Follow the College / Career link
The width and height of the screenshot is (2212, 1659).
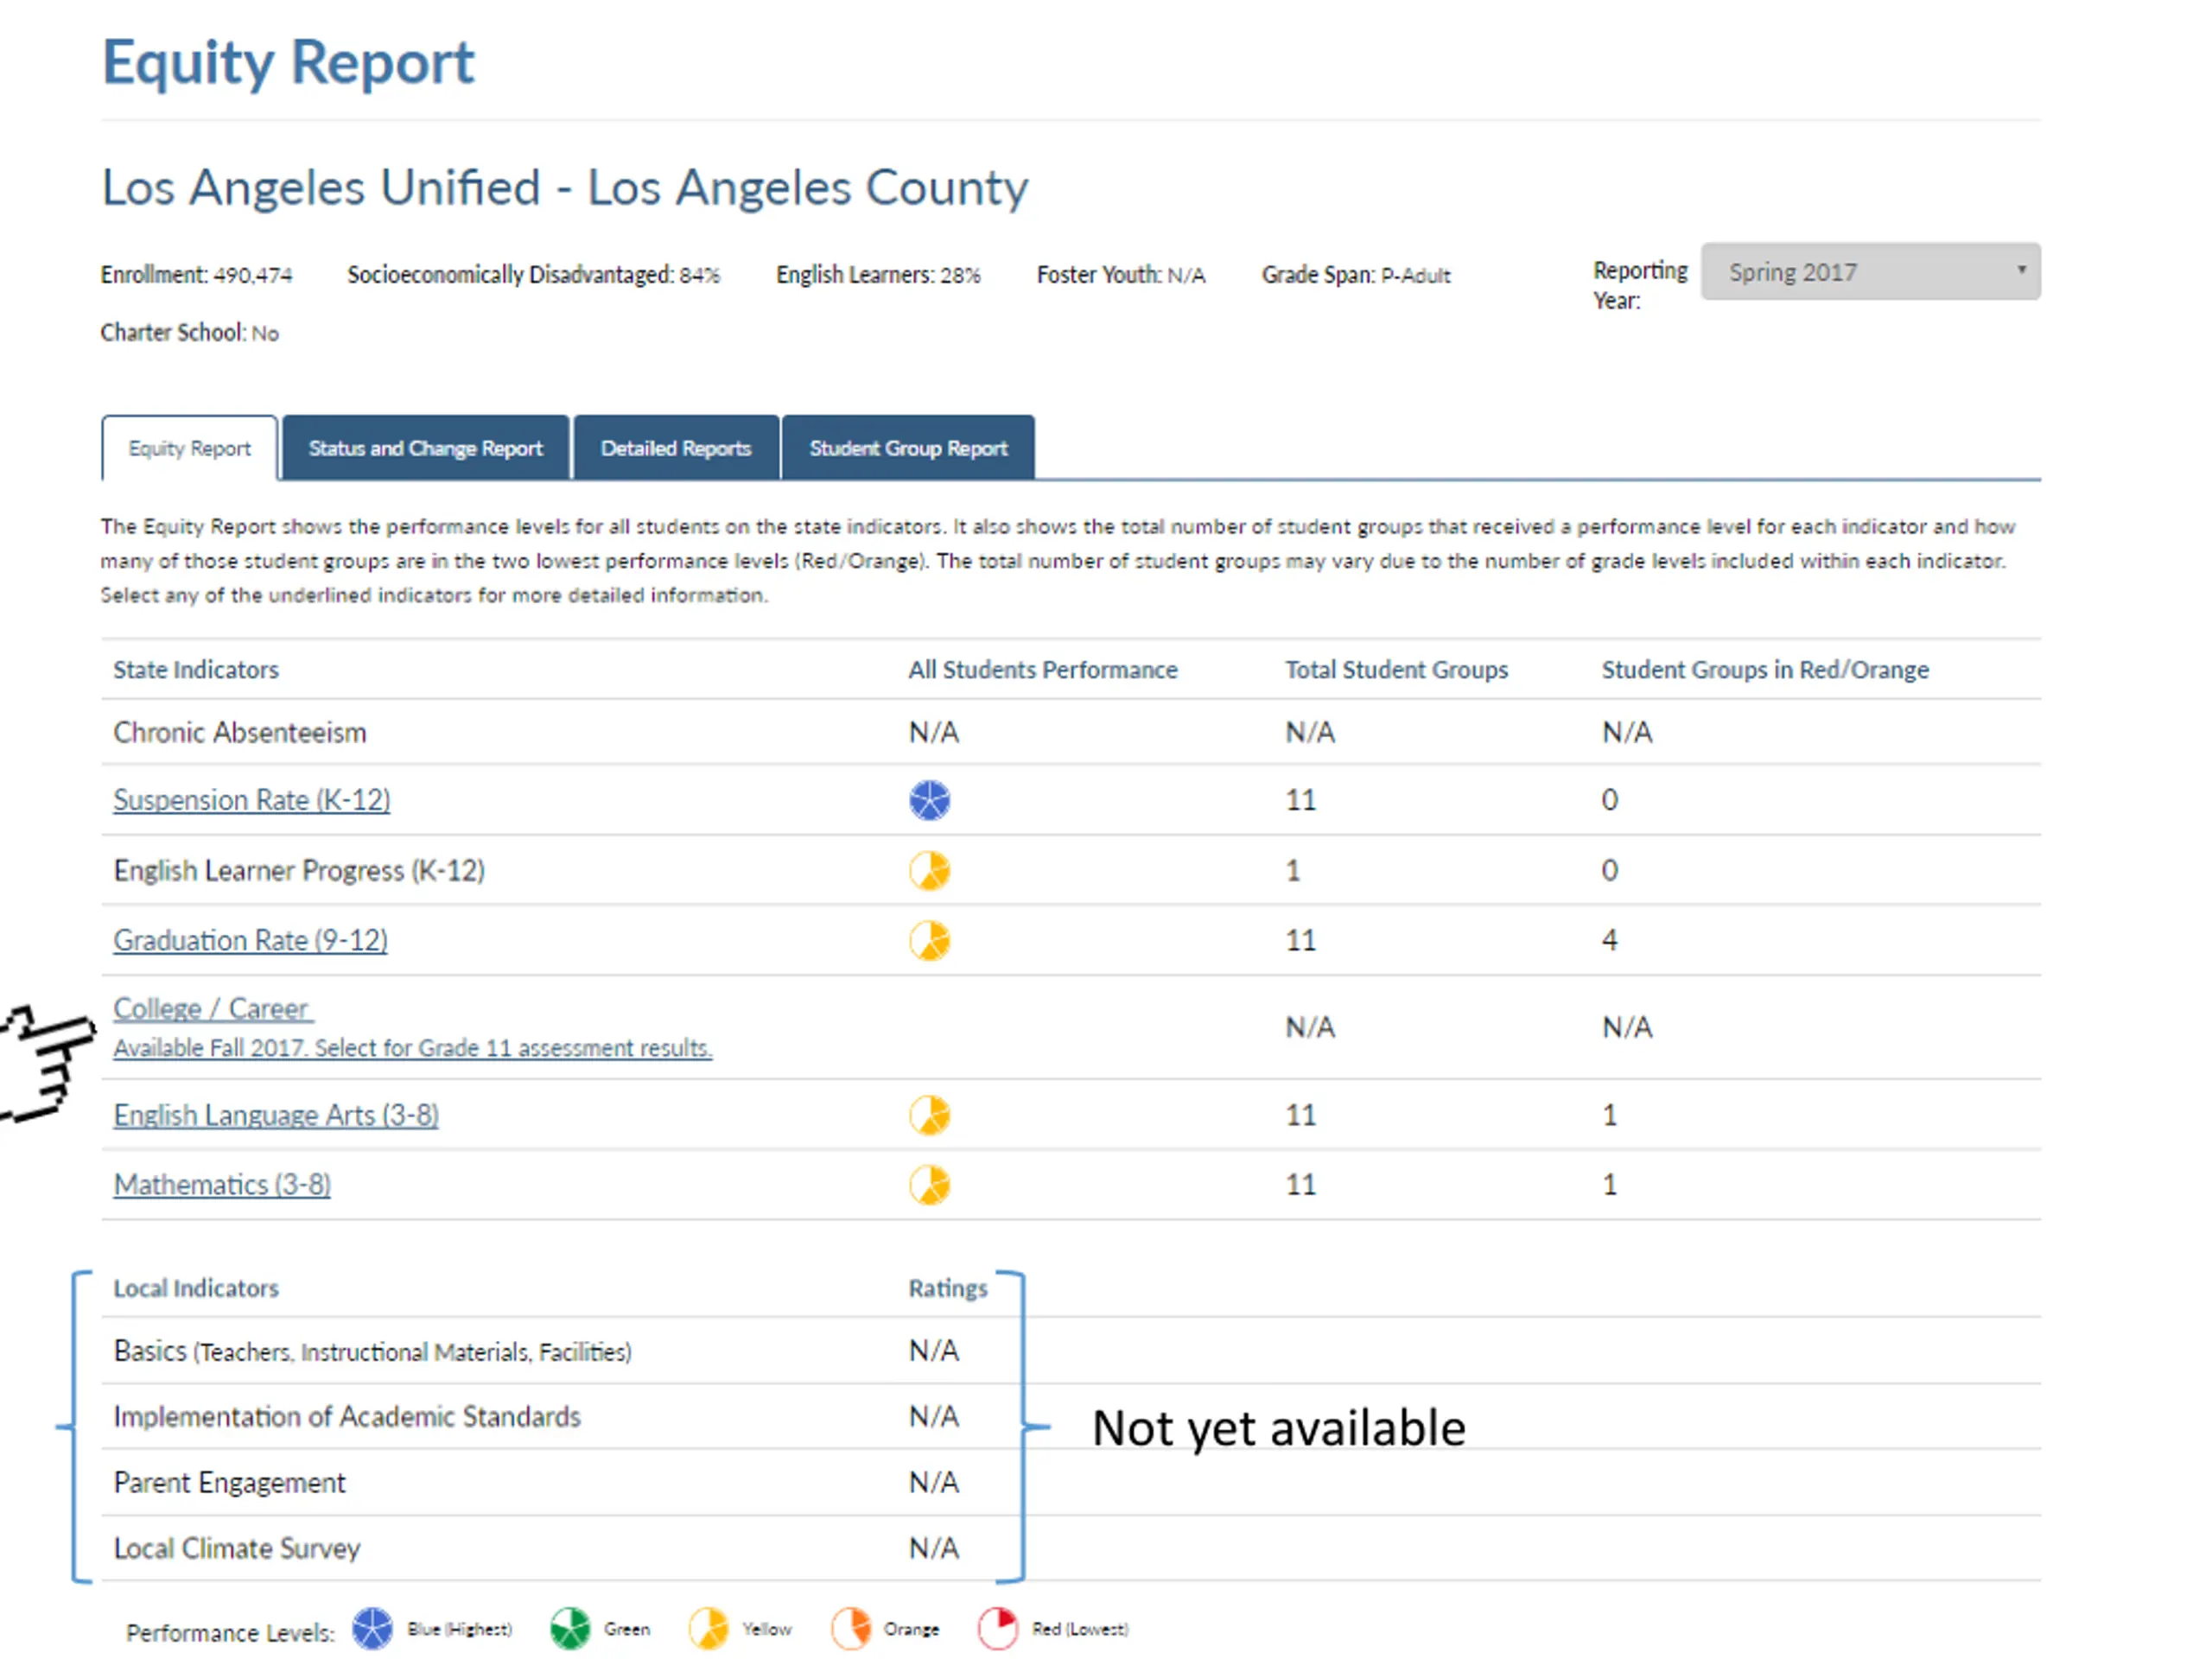tap(213, 1008)
